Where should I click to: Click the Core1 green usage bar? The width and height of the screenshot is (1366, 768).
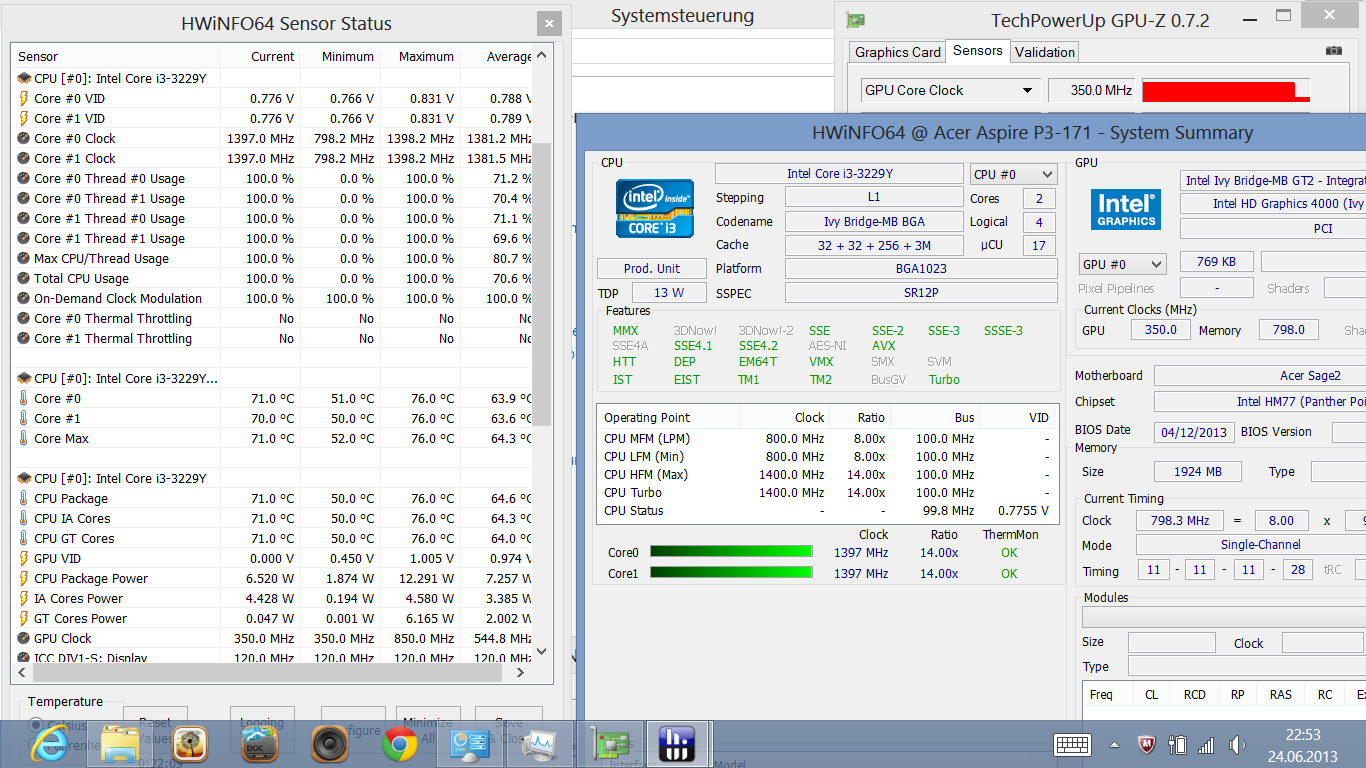(x=731, y=573)
